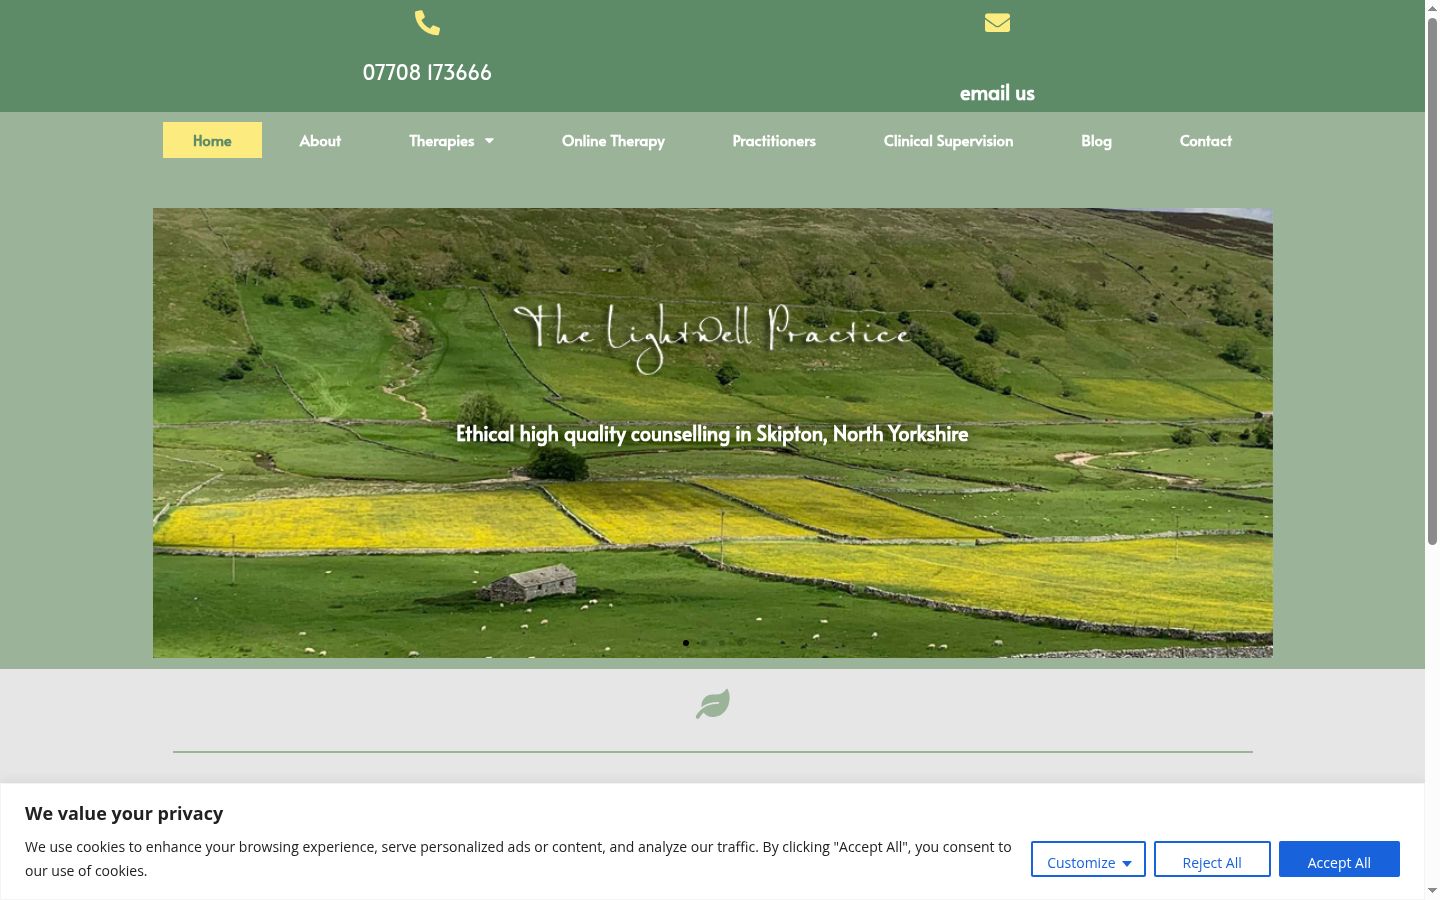Viewport: 1440px width, 900px height.
Task: Click the "We value your privacy" heading
Action: point(124,813)
